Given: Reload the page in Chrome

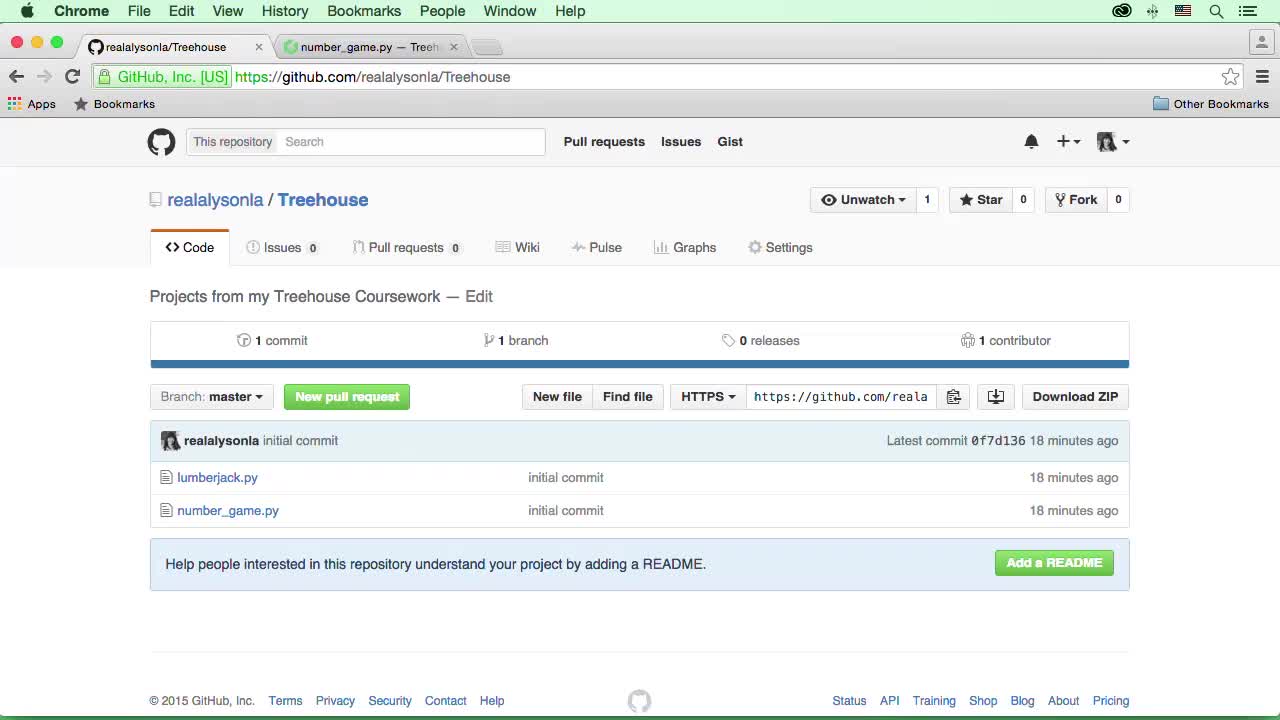Looking at the screenshot, I should tap(72, 76).
